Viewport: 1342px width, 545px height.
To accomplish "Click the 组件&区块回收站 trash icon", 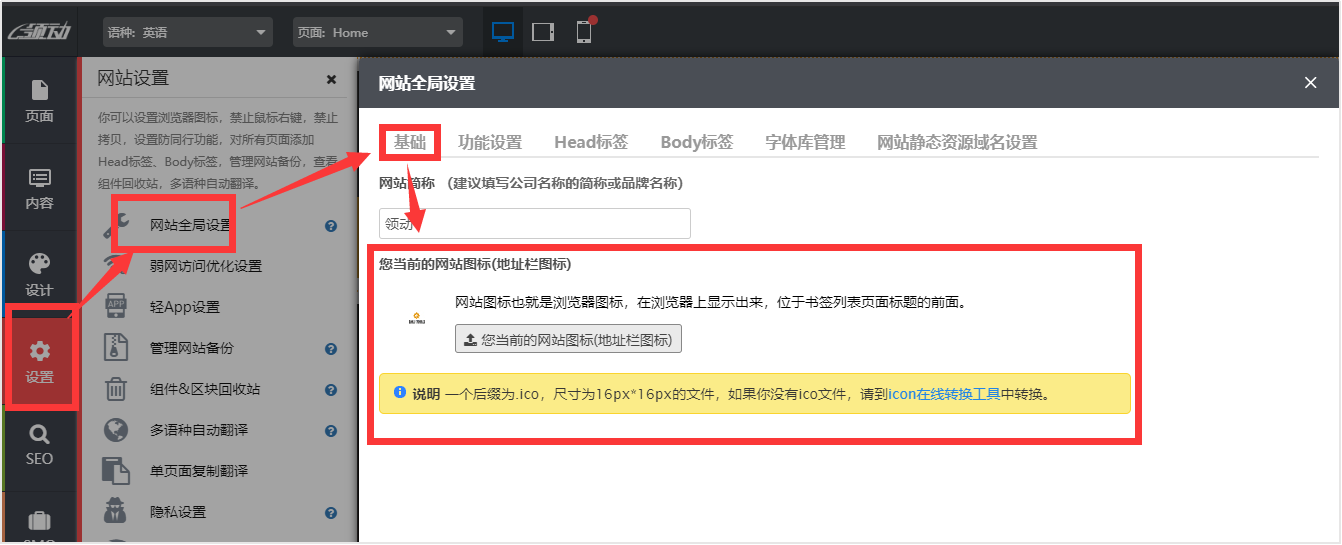I will pyautogui.click(x=116, y=389).
